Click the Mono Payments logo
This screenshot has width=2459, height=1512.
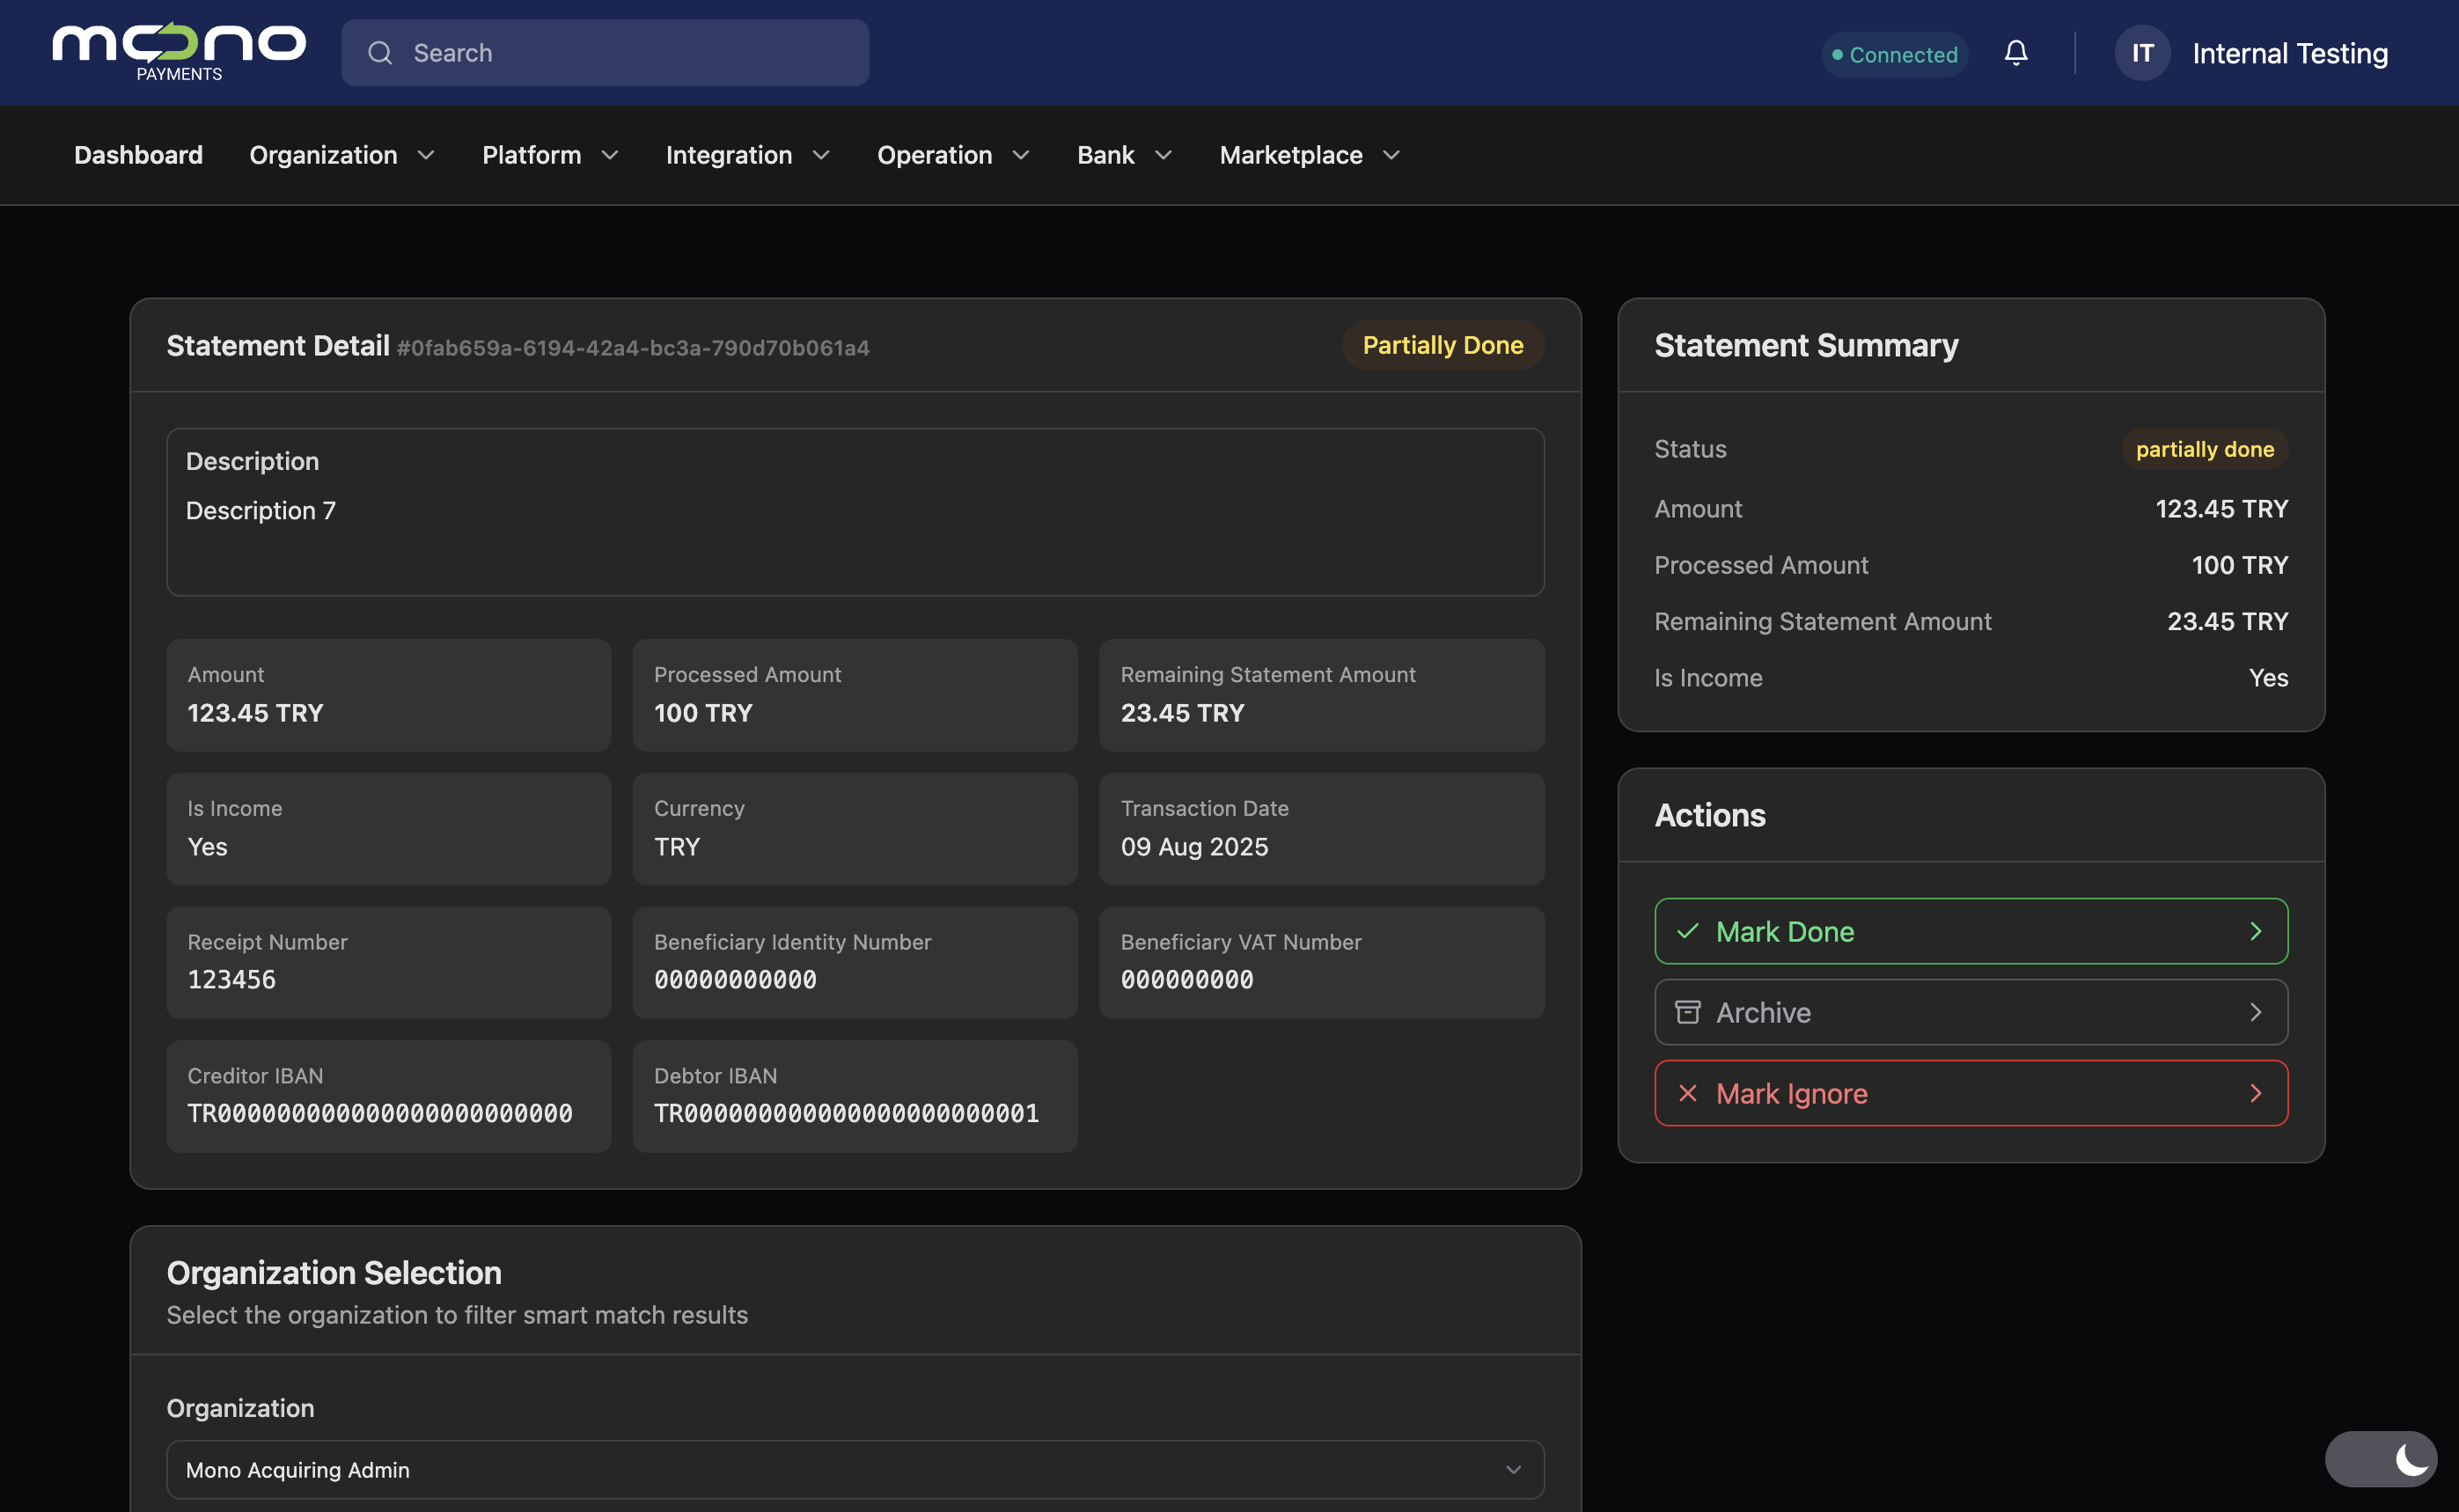point(179,52)
